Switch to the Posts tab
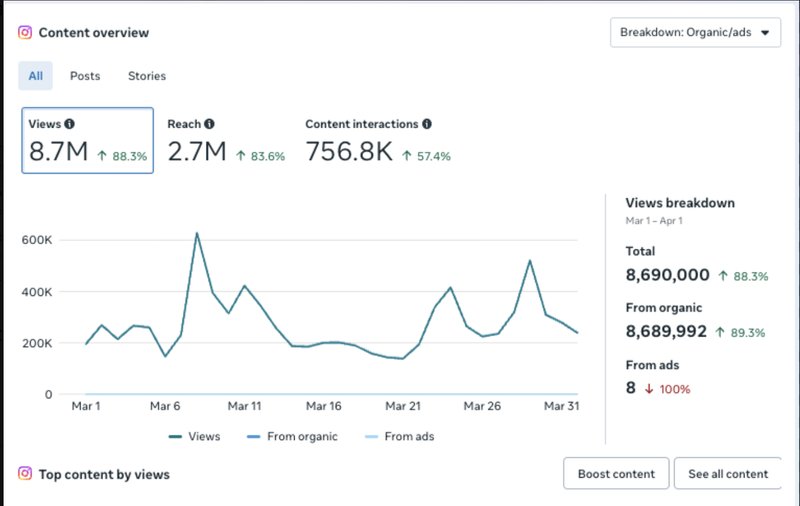 click(x=85, y=76)
